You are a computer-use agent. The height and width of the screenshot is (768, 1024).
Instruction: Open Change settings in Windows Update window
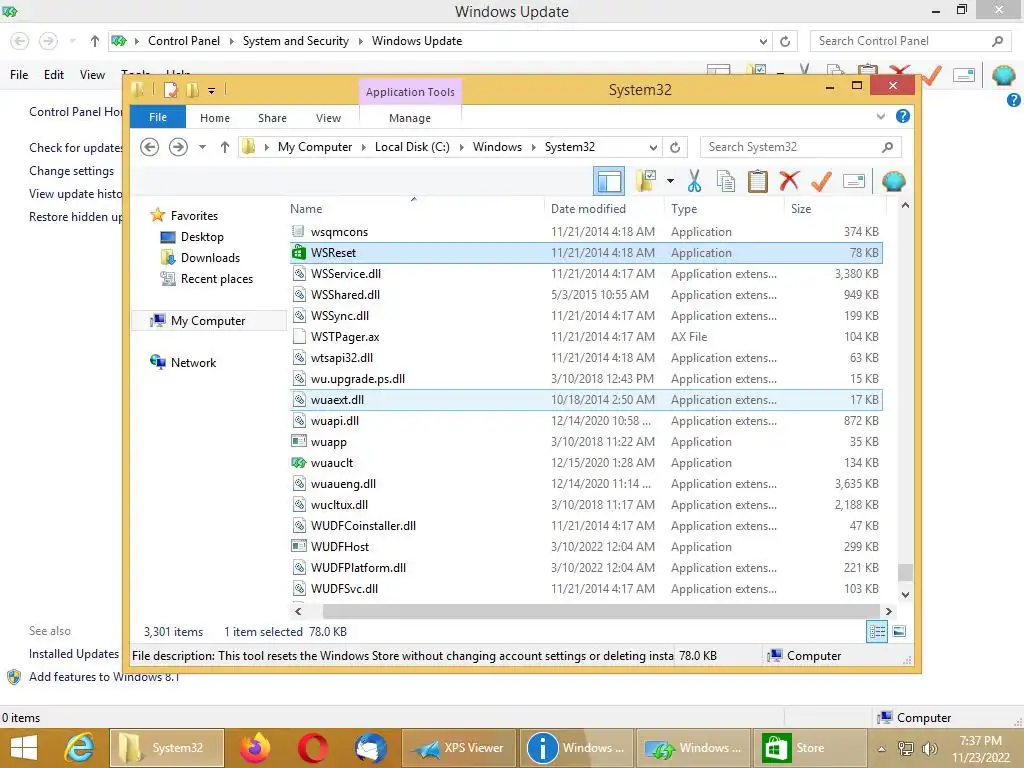pyautogui.click(x=71, y=170)
